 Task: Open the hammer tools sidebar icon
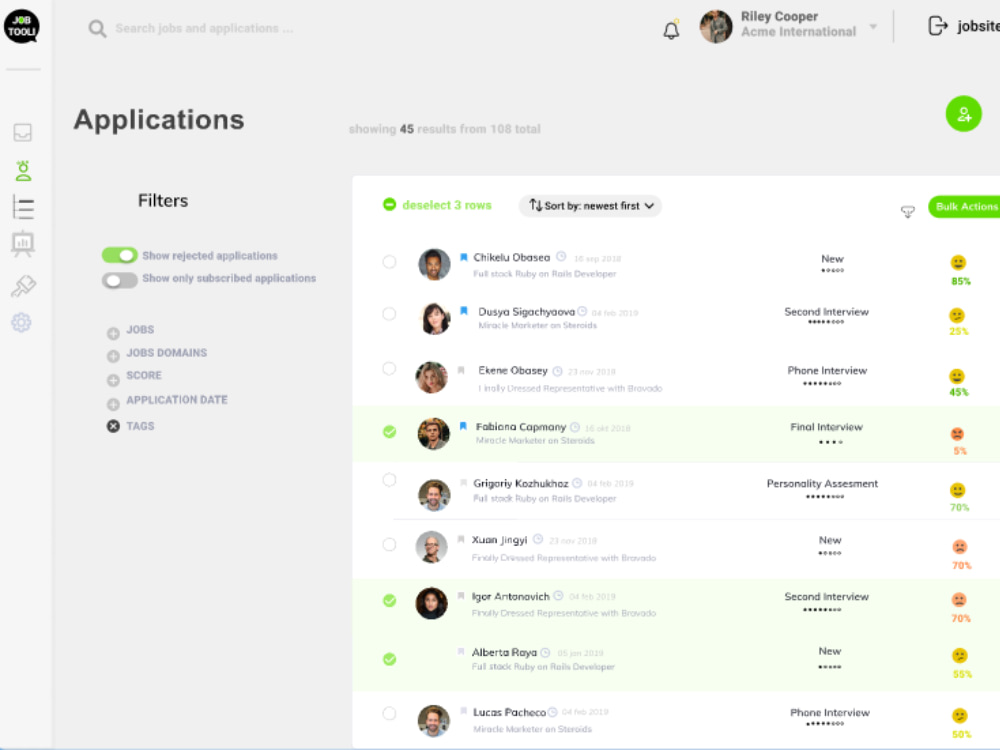coord(23,285)
